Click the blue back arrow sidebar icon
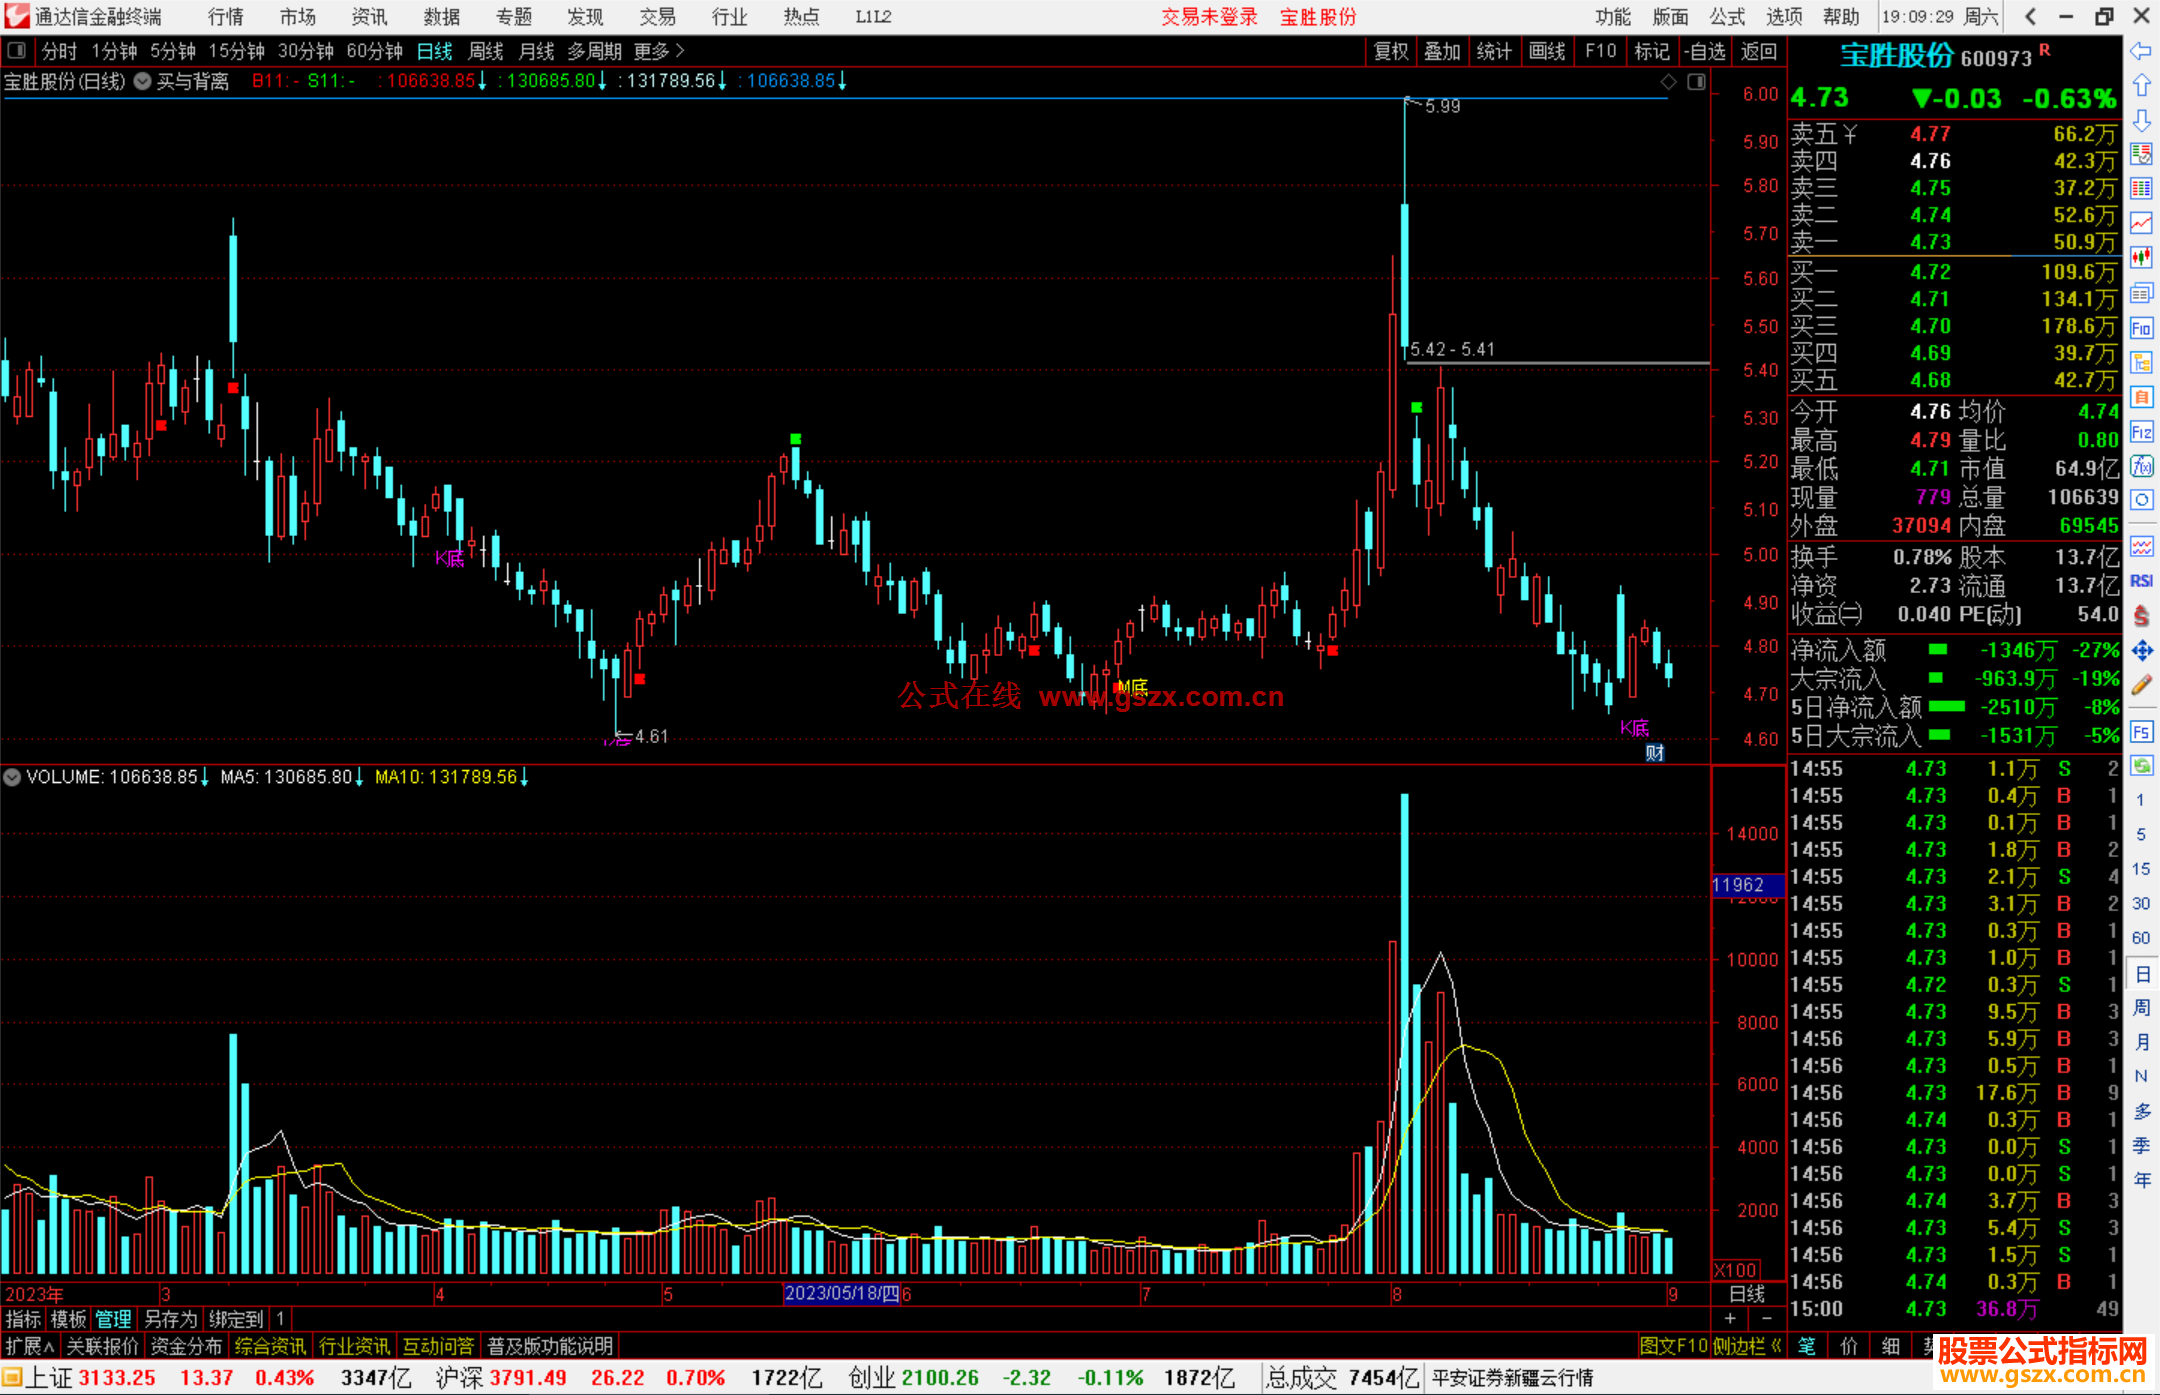 click(x=2141, y=51)
